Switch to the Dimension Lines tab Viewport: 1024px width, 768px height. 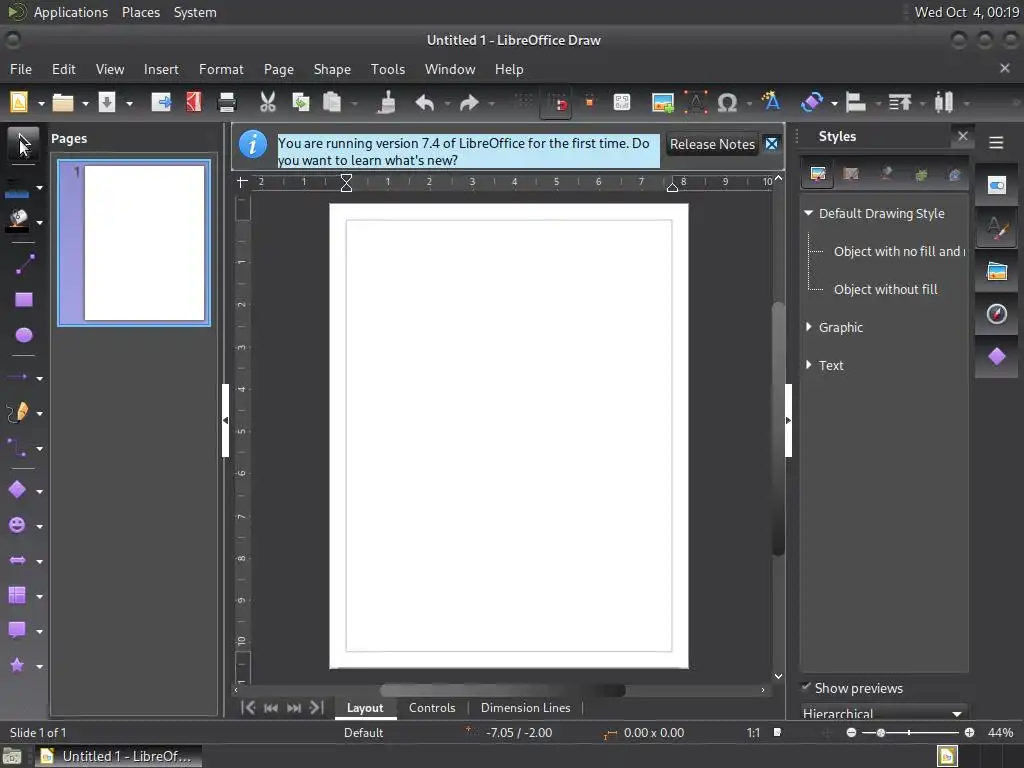525,708
